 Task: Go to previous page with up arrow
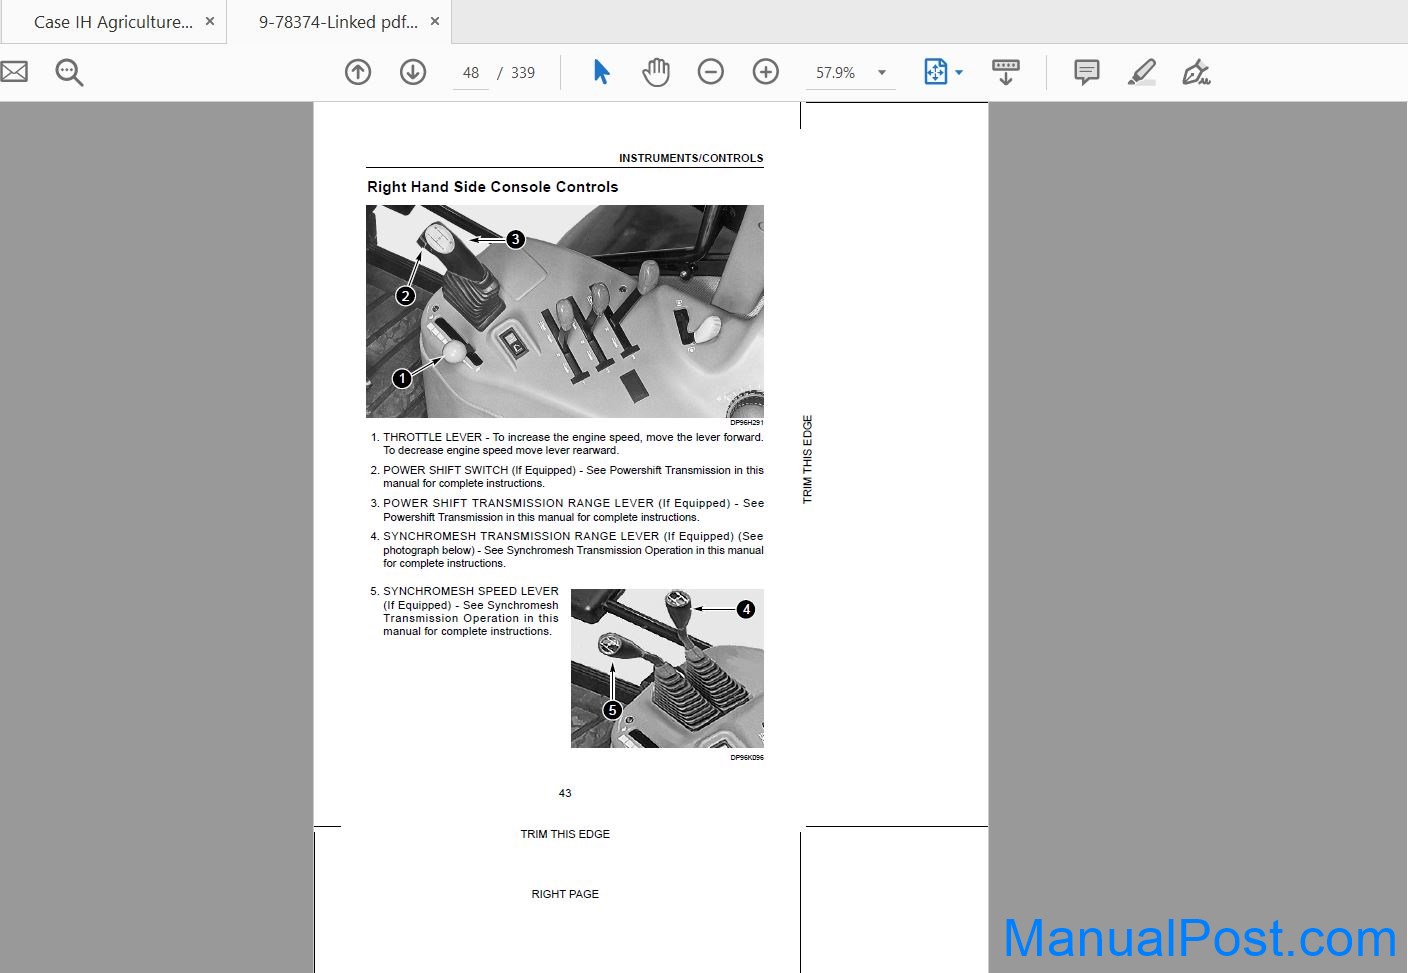pyautogui.click(x=358, y=72)
